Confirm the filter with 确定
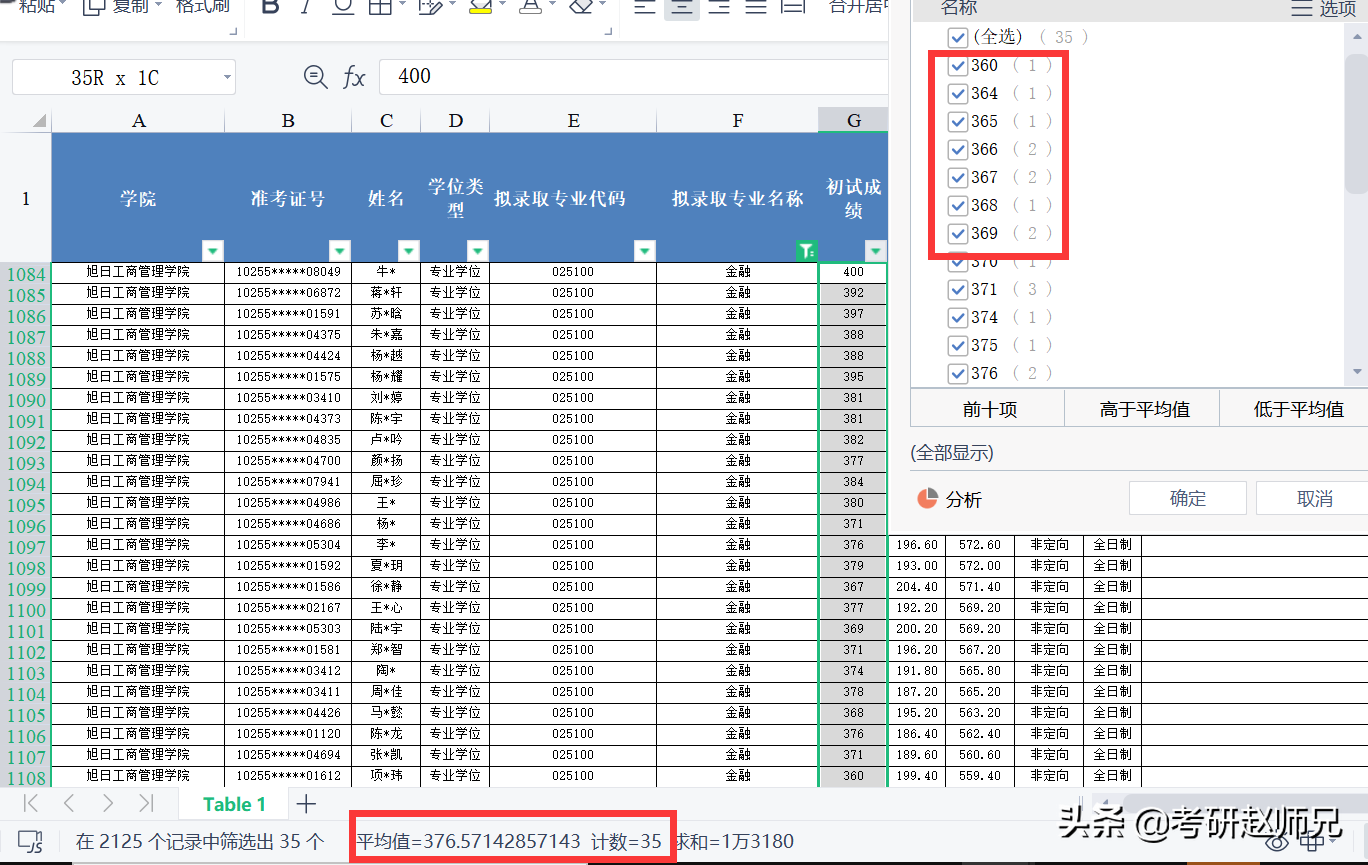The height and width of the screenshot is (865, 1368). [x=1187, y=497]
